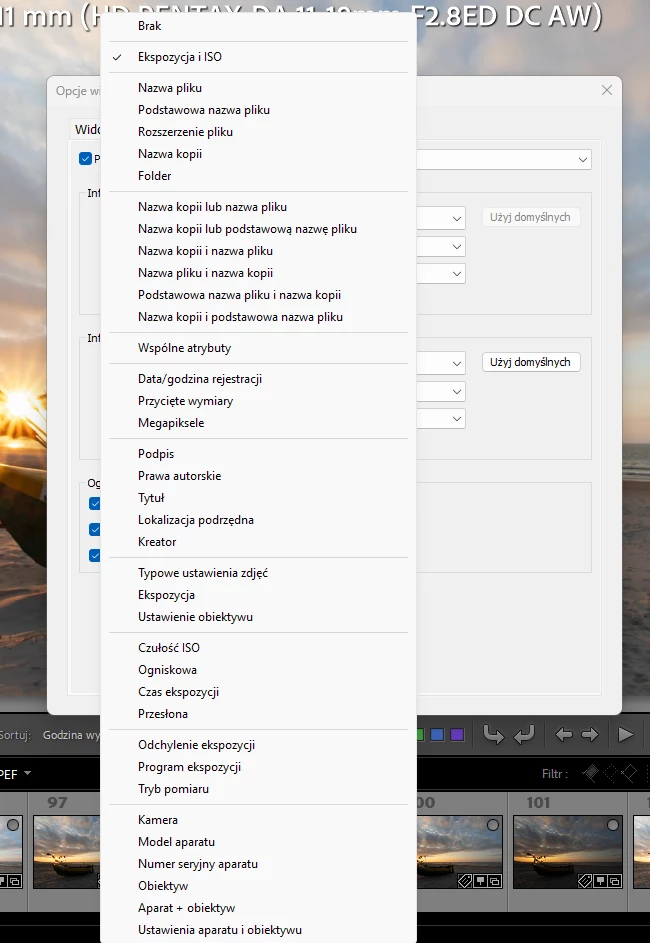
Task: Open the dropdown beside the active Użyj domyślnych
Action: click(x=441, y=363)
